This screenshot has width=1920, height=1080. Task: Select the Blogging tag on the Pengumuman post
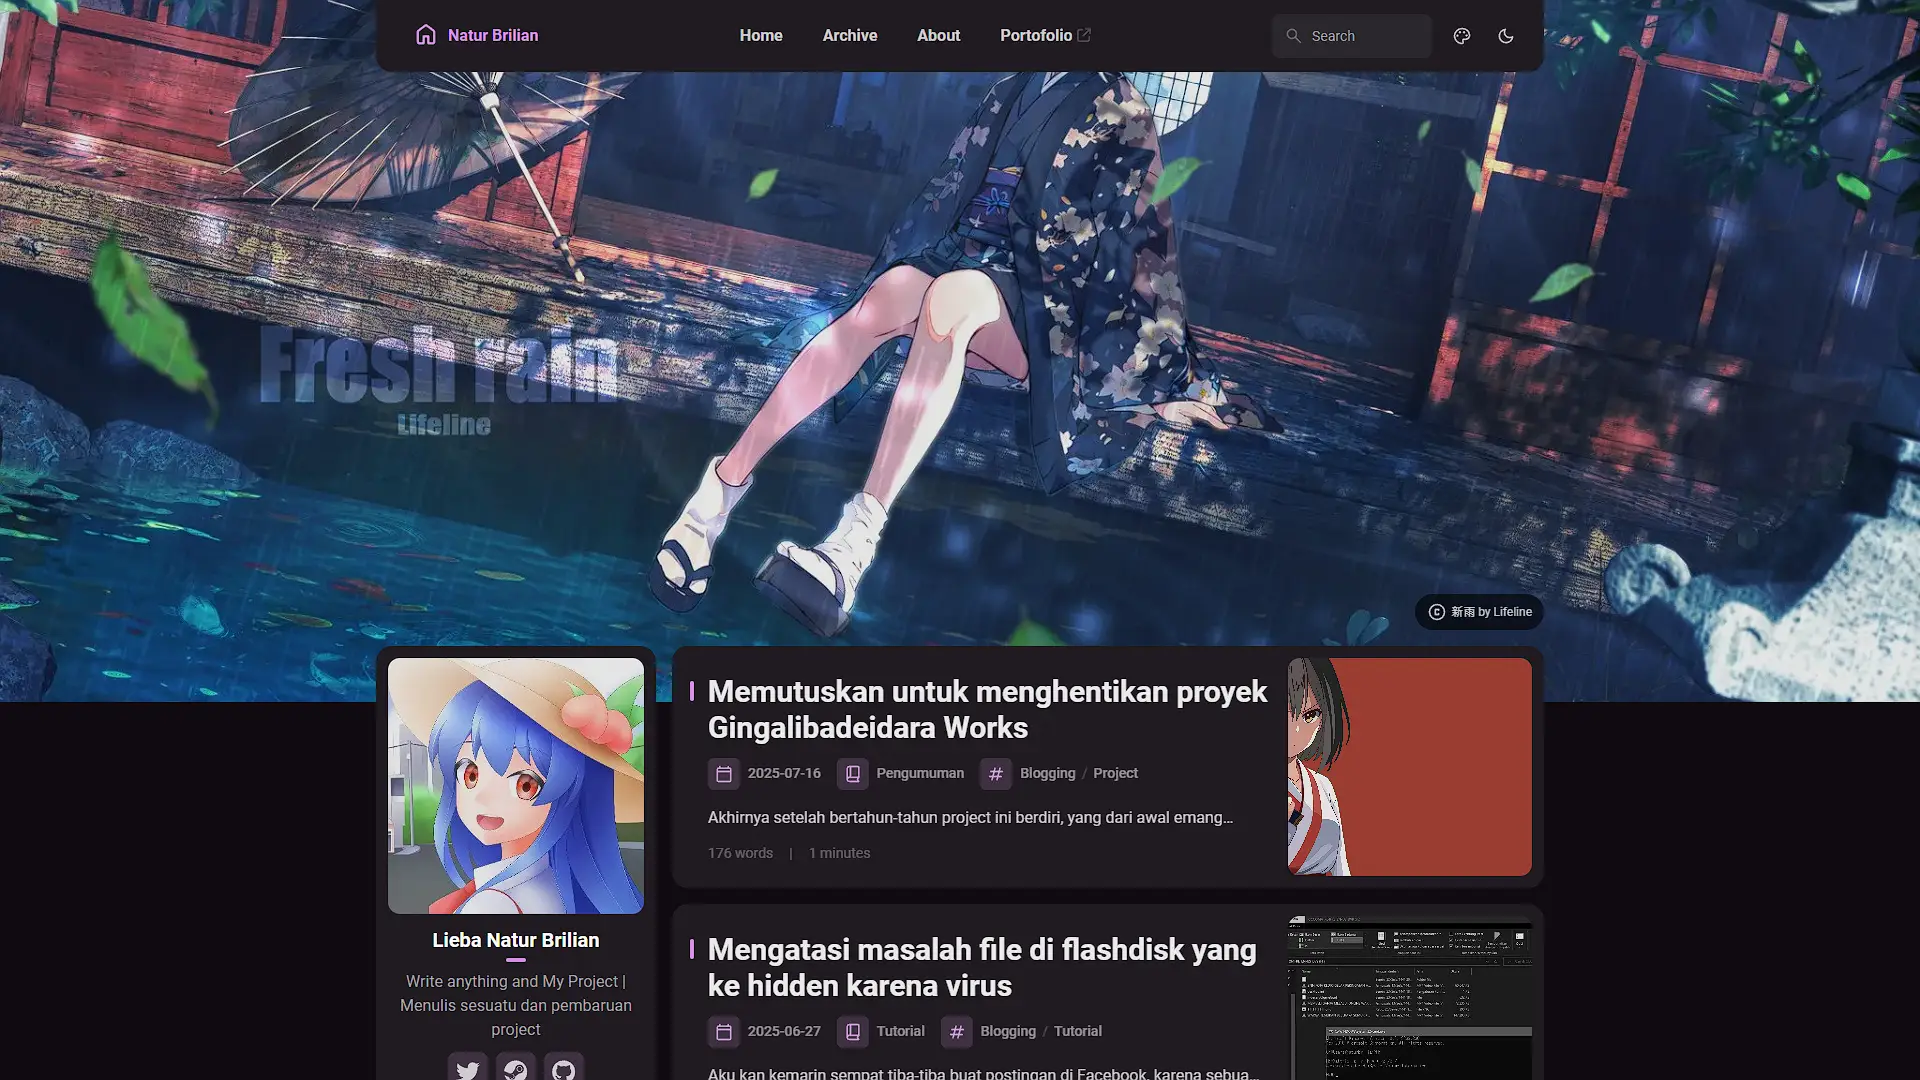(1048, 774)
